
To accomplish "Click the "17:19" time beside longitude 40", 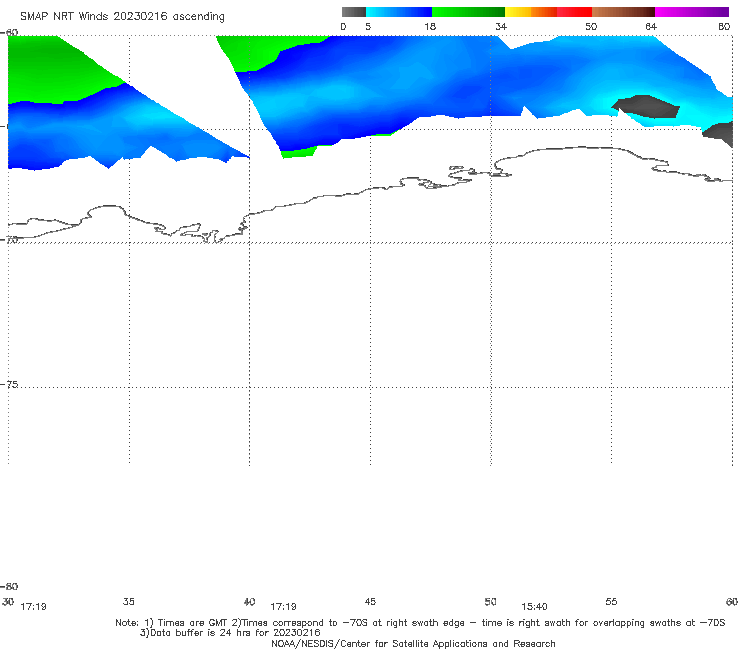I will [283, 607].
